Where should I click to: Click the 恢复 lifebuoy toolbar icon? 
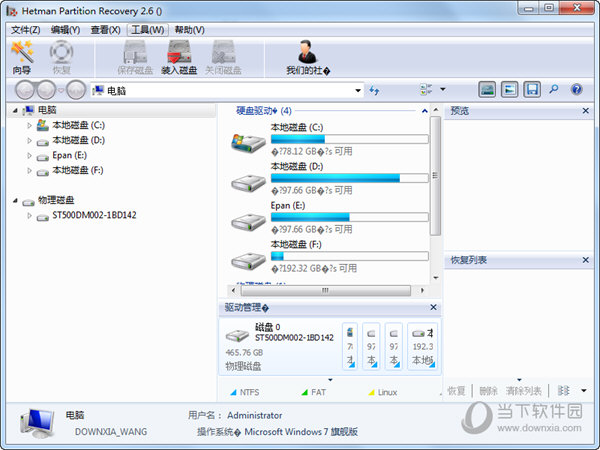61,57
